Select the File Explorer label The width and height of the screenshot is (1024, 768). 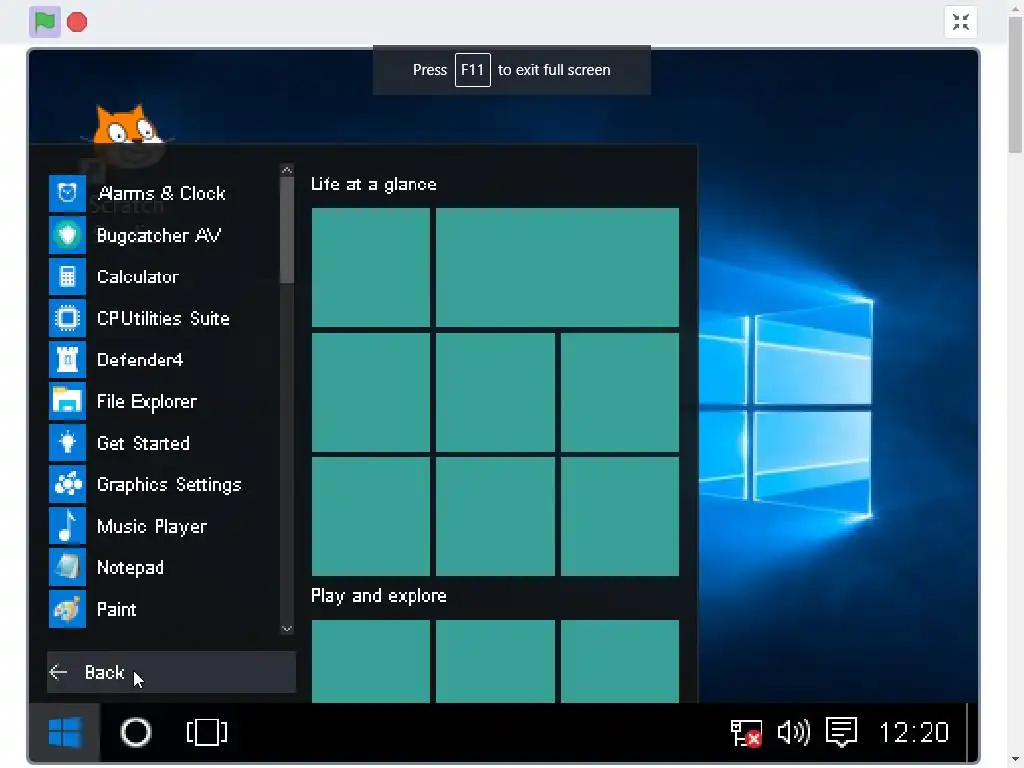146,402
